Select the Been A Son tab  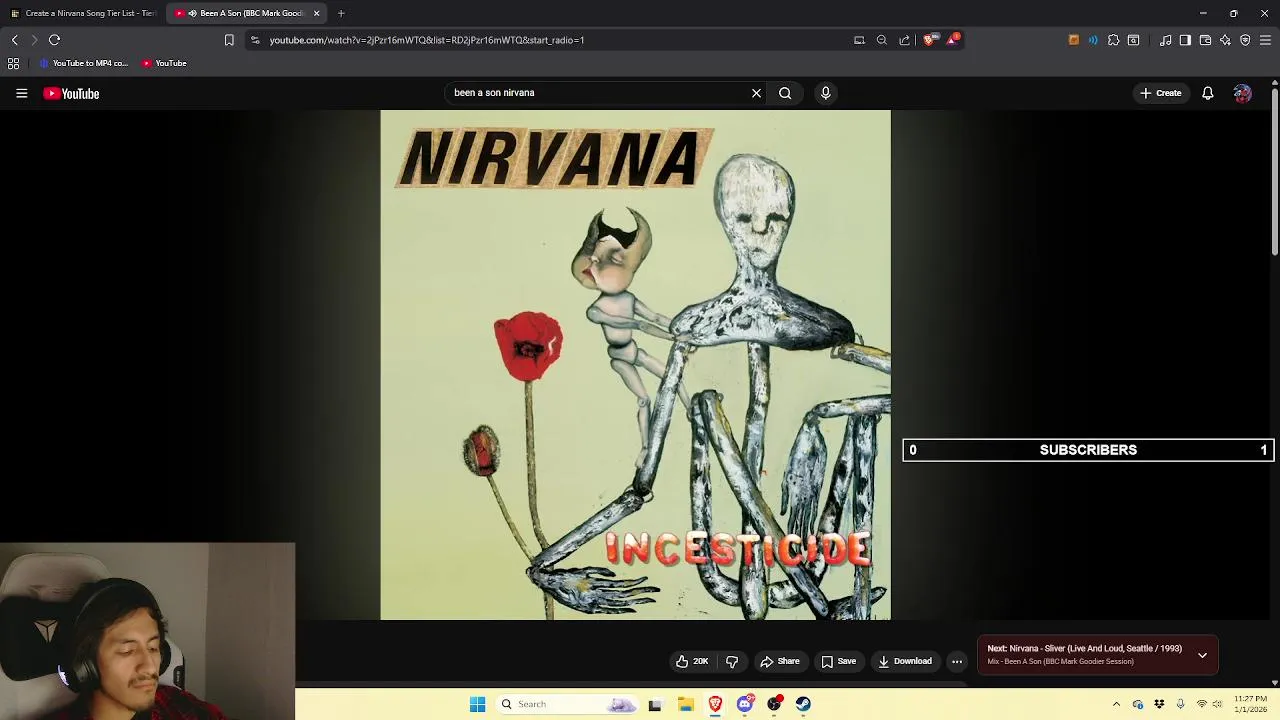coord(245,13)
